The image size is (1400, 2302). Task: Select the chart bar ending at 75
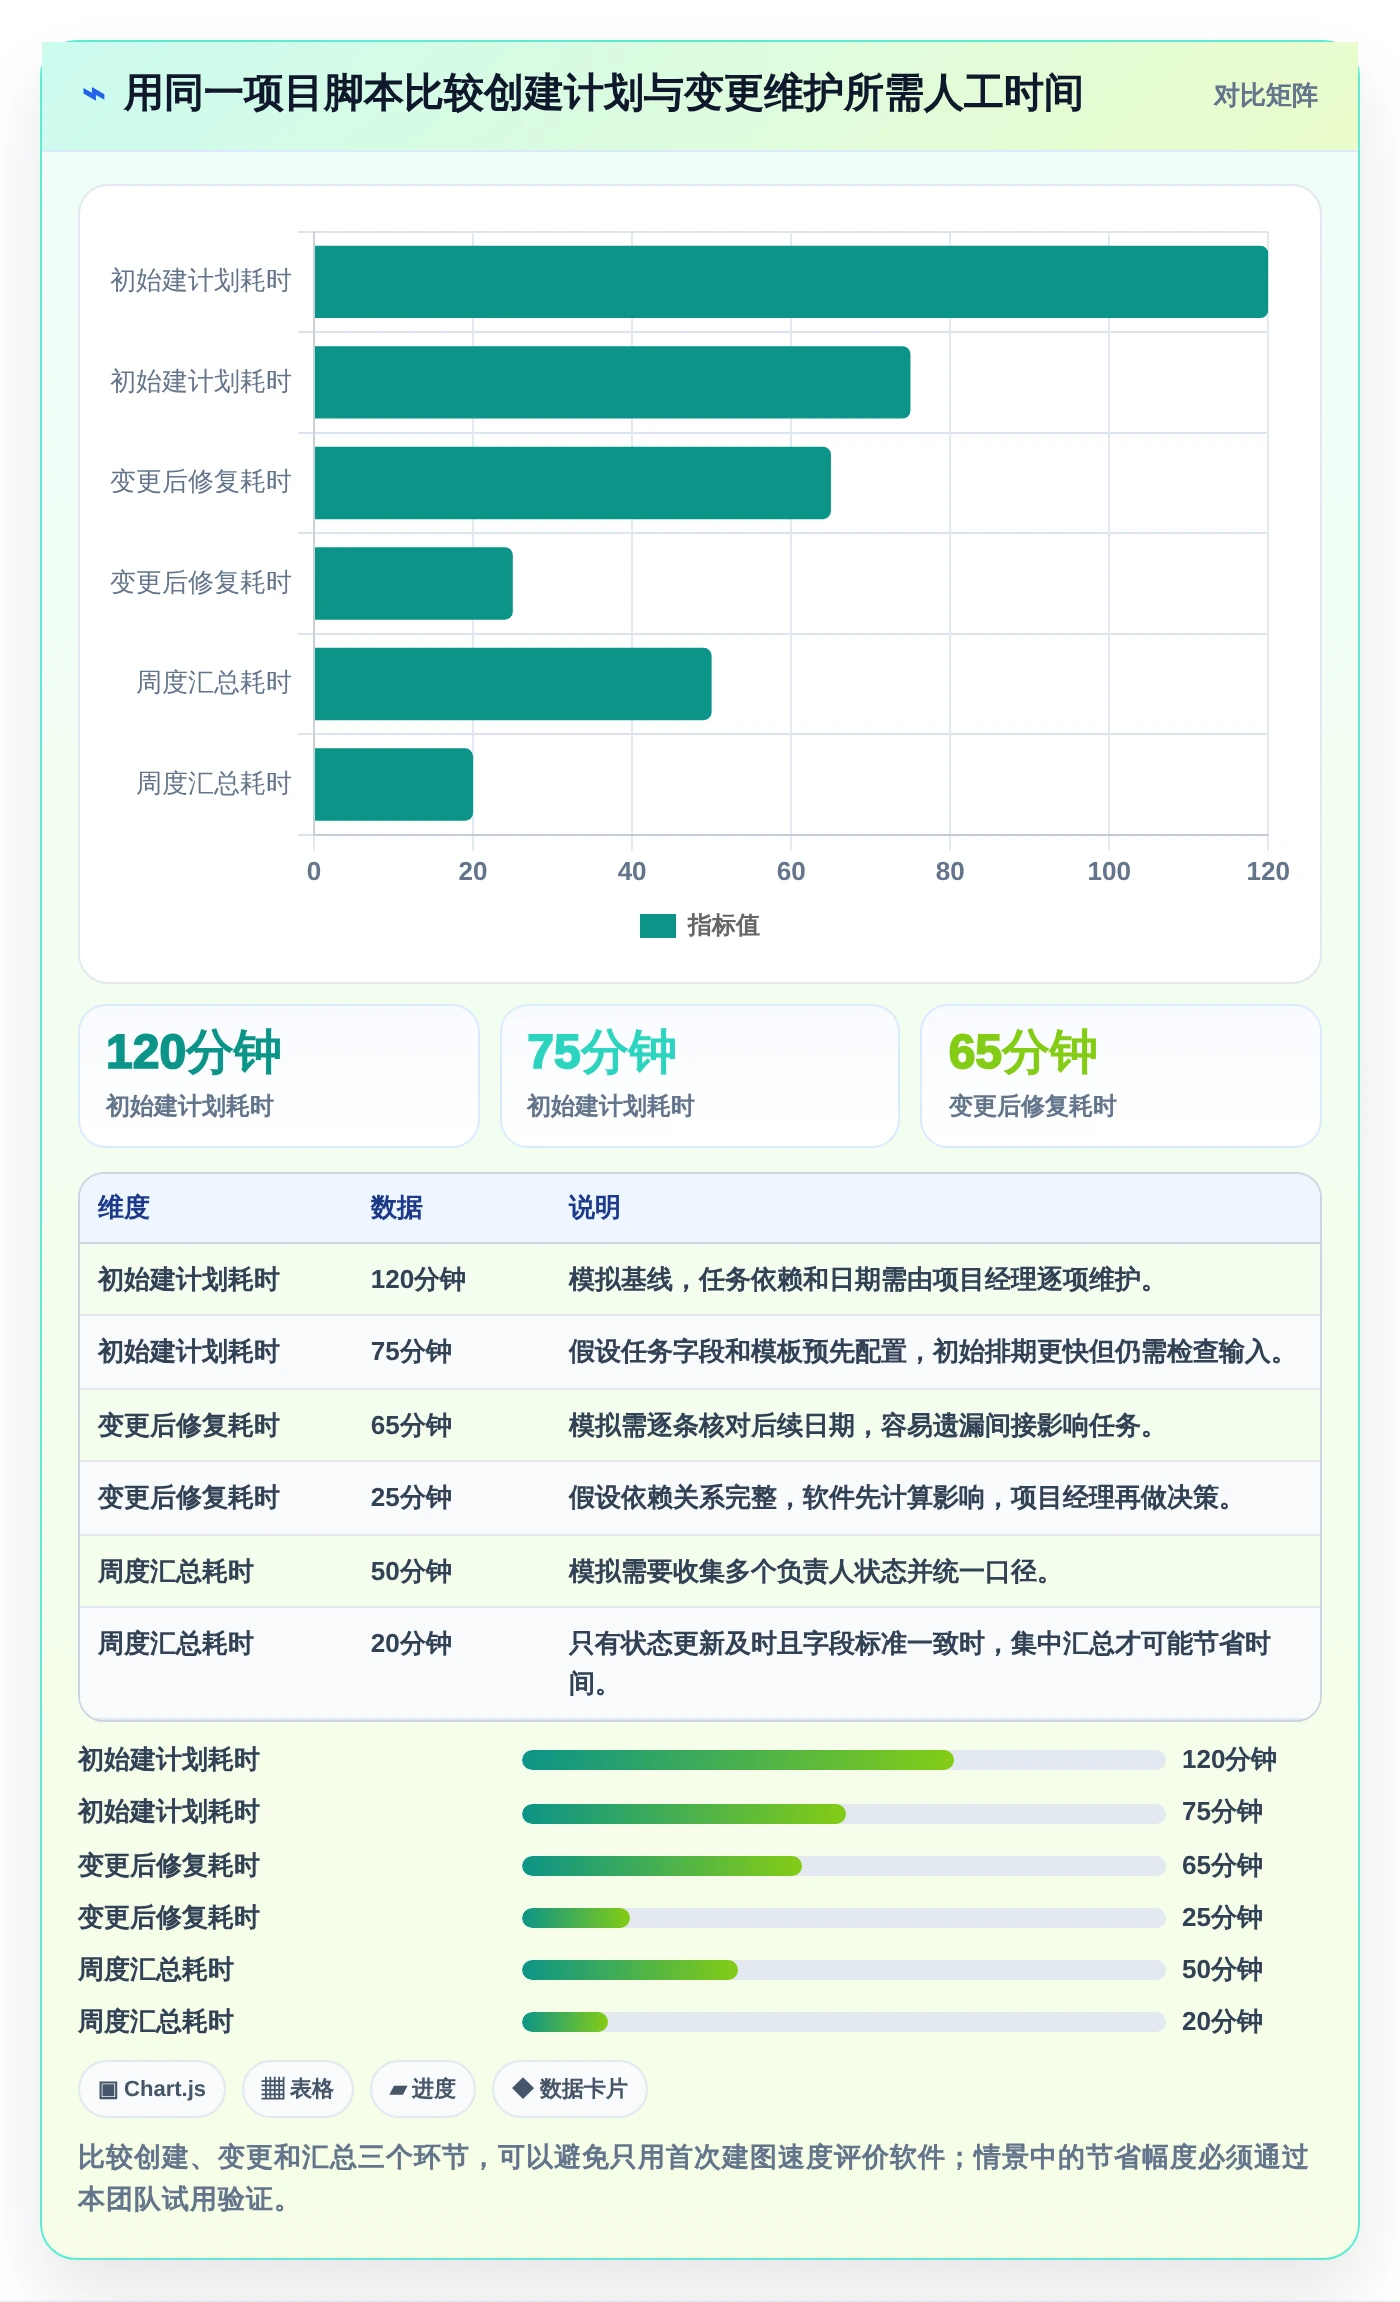[x=612, y=382]
